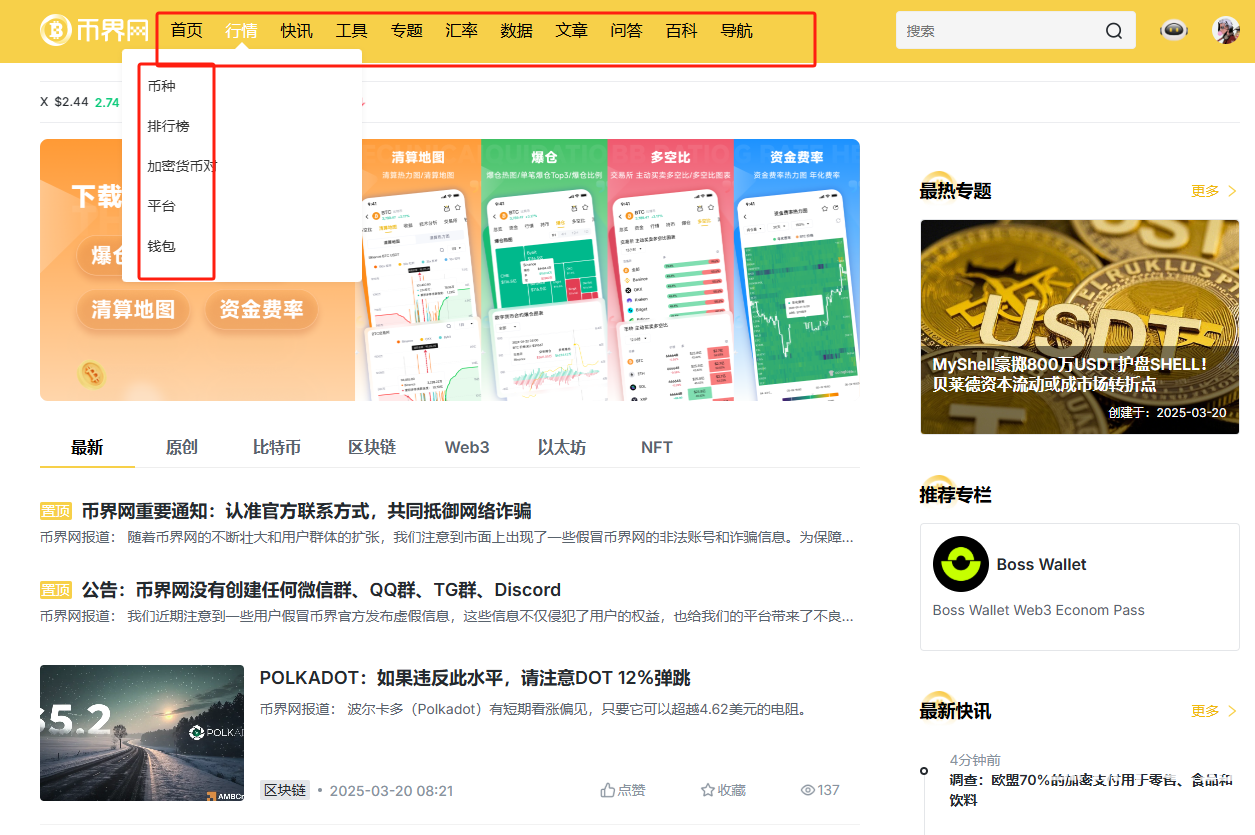Switch to the Web3 tab
Viewport: 1255px width, 835px height.
pos(467,447)
